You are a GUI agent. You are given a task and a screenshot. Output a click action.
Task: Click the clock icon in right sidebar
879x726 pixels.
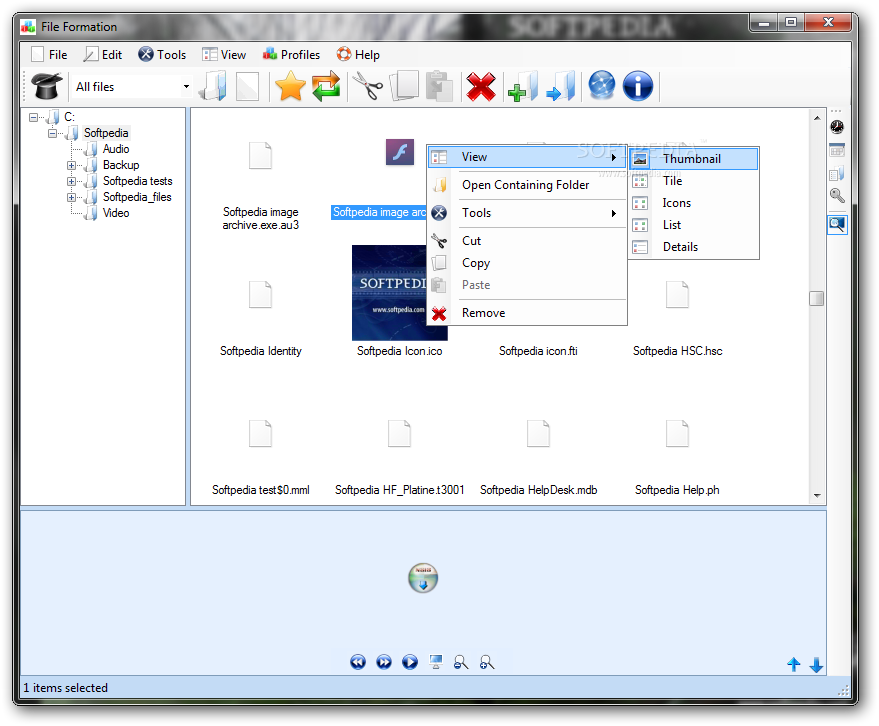point(837,127)
